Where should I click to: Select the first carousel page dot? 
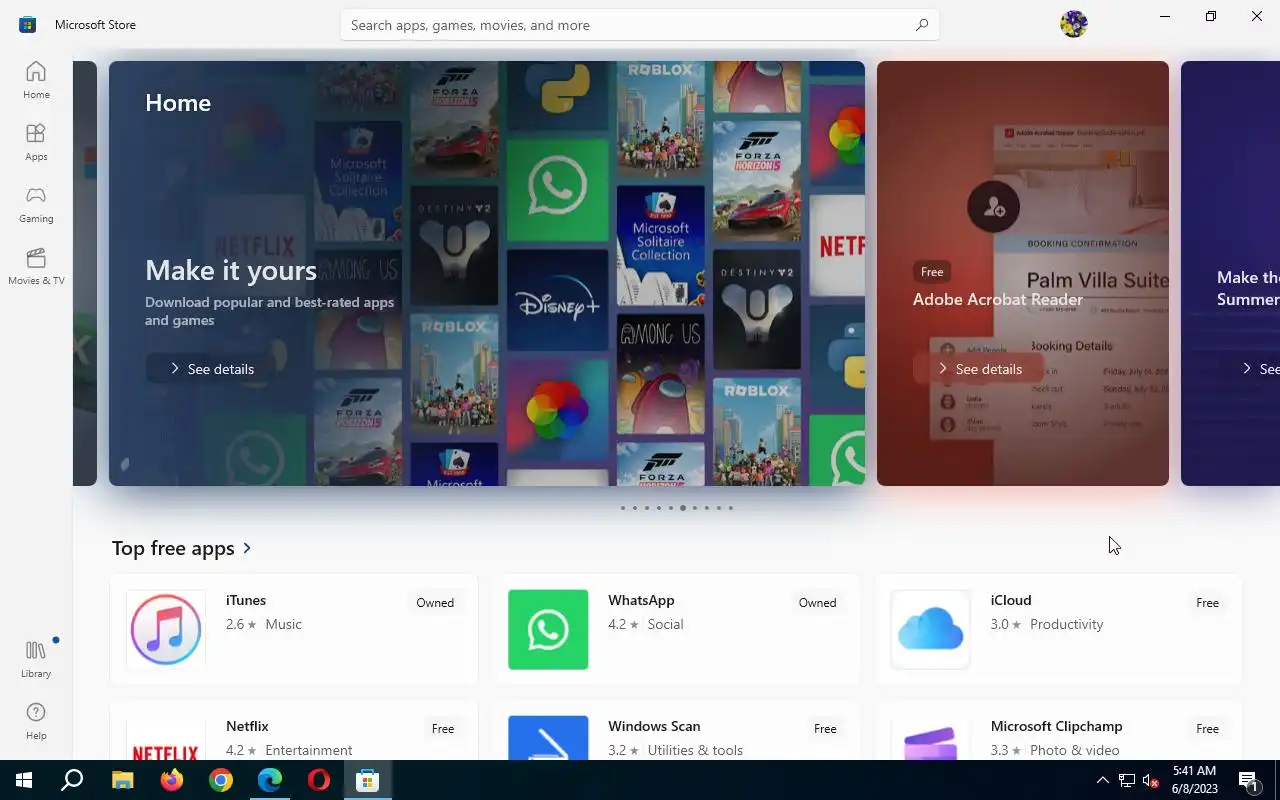click(622, 508)
